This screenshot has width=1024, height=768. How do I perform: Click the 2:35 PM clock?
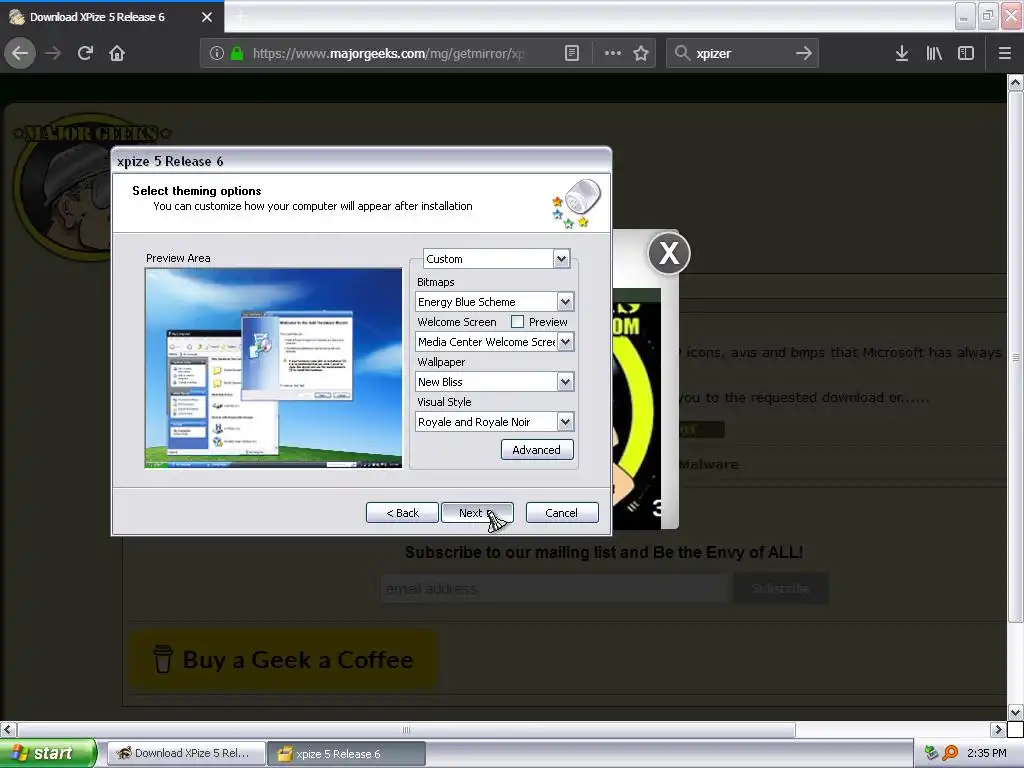click(987, 753)
